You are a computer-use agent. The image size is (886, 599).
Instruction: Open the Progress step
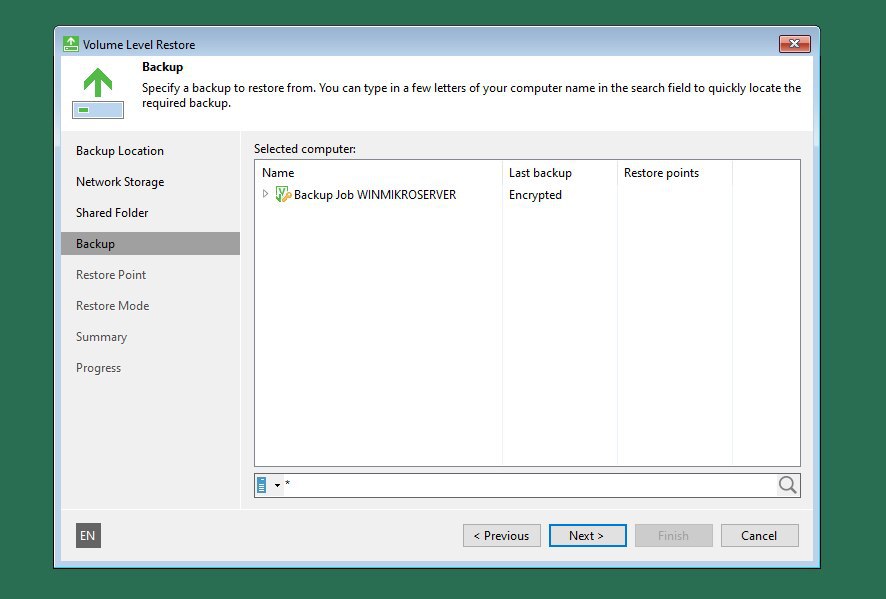tap(98, 368)
